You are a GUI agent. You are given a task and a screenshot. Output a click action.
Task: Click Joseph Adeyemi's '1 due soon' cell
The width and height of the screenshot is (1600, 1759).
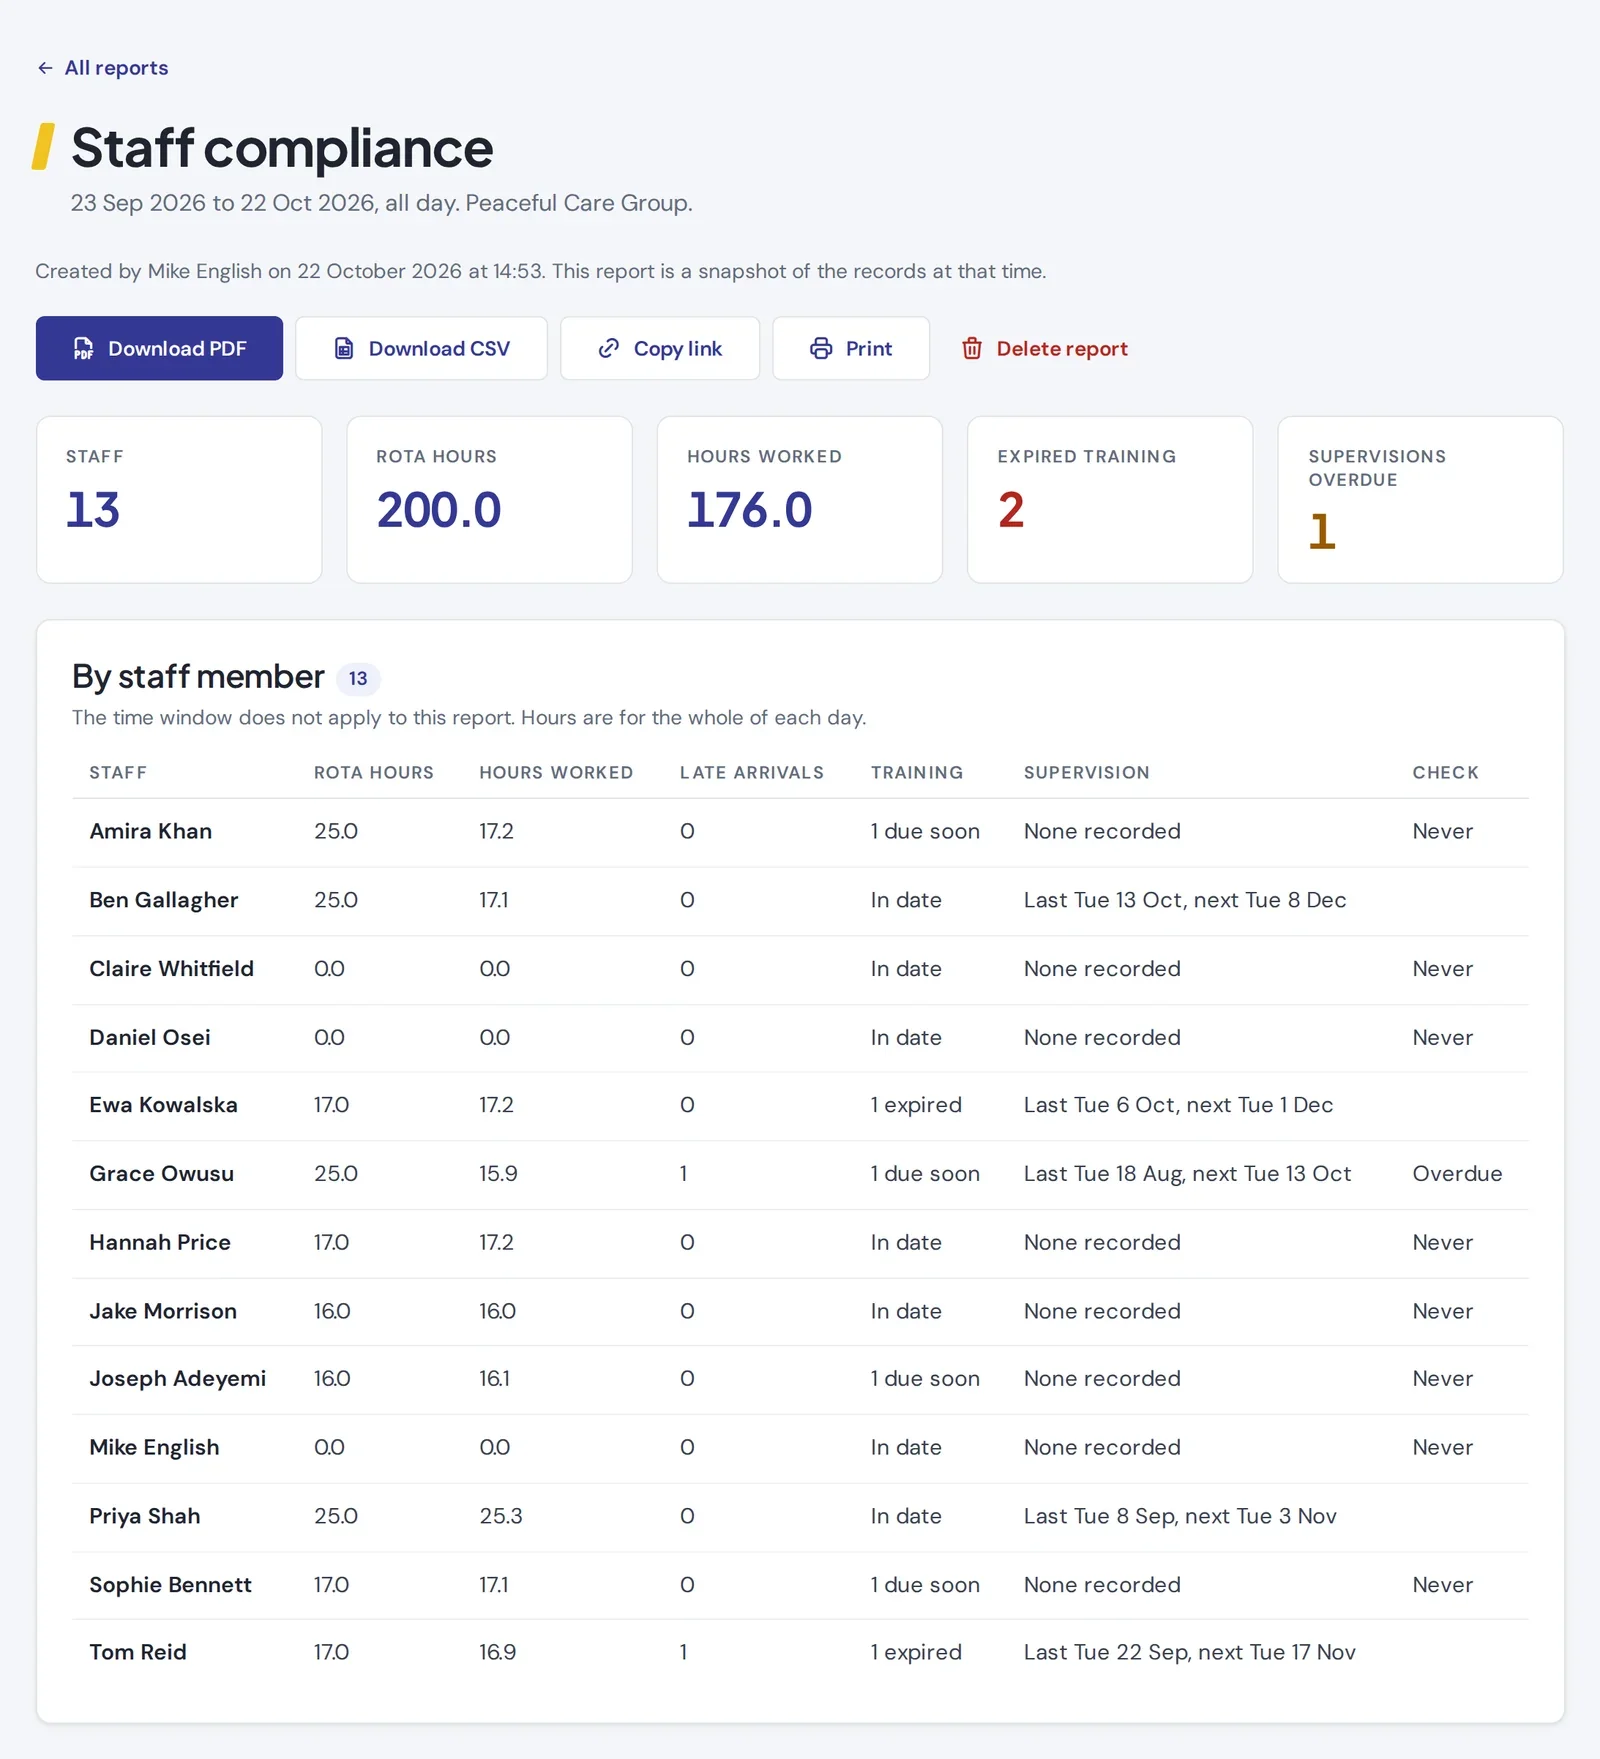click(925, 1378)
